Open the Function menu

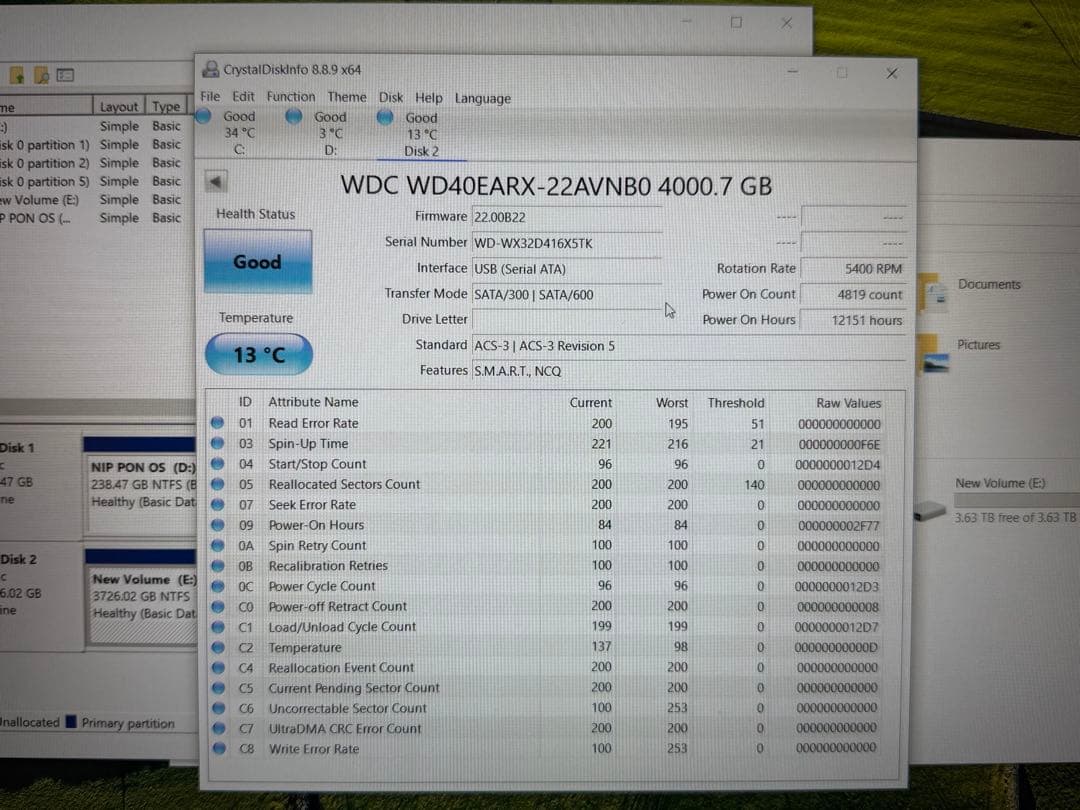click(291, 96)
